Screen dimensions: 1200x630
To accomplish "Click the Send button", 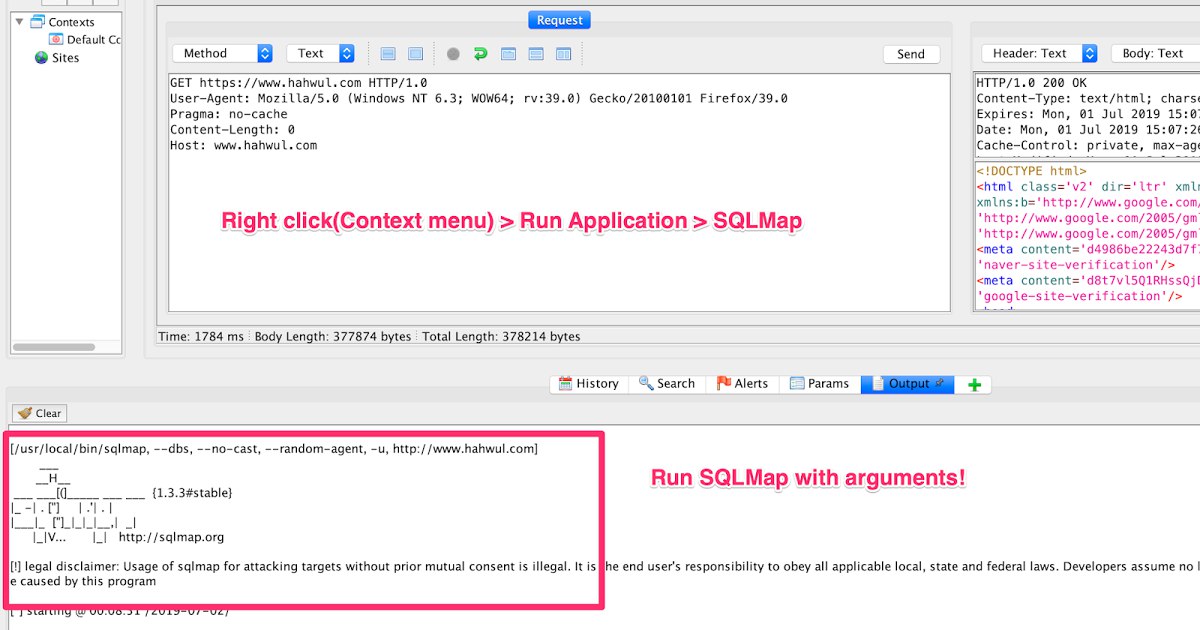I will [x=911, y=54].
